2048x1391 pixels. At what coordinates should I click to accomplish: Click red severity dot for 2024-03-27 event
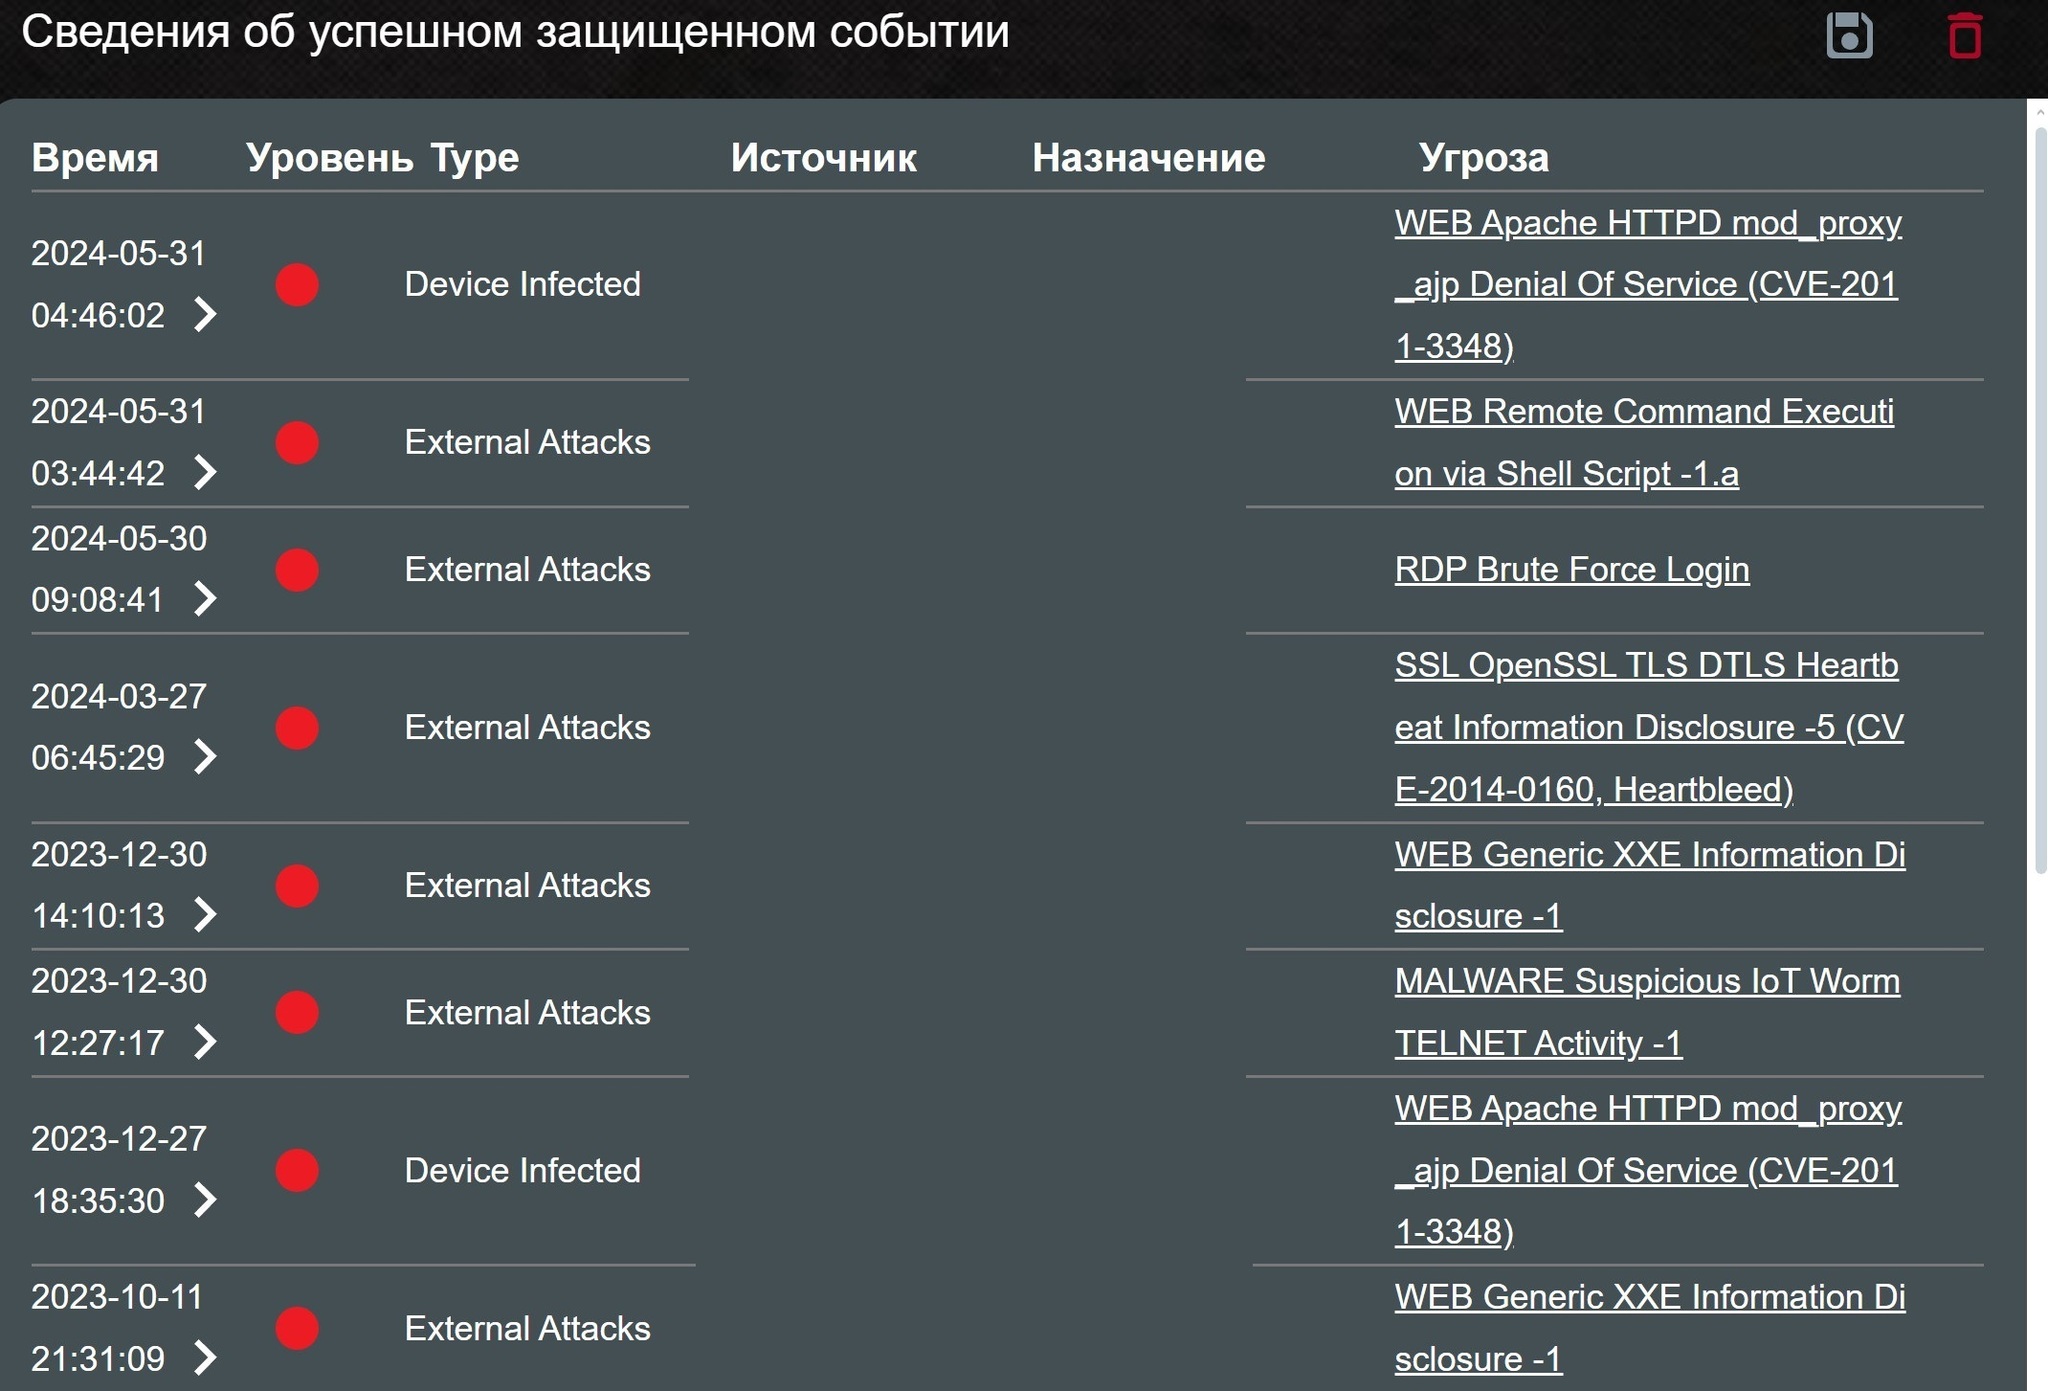point(297,728)
